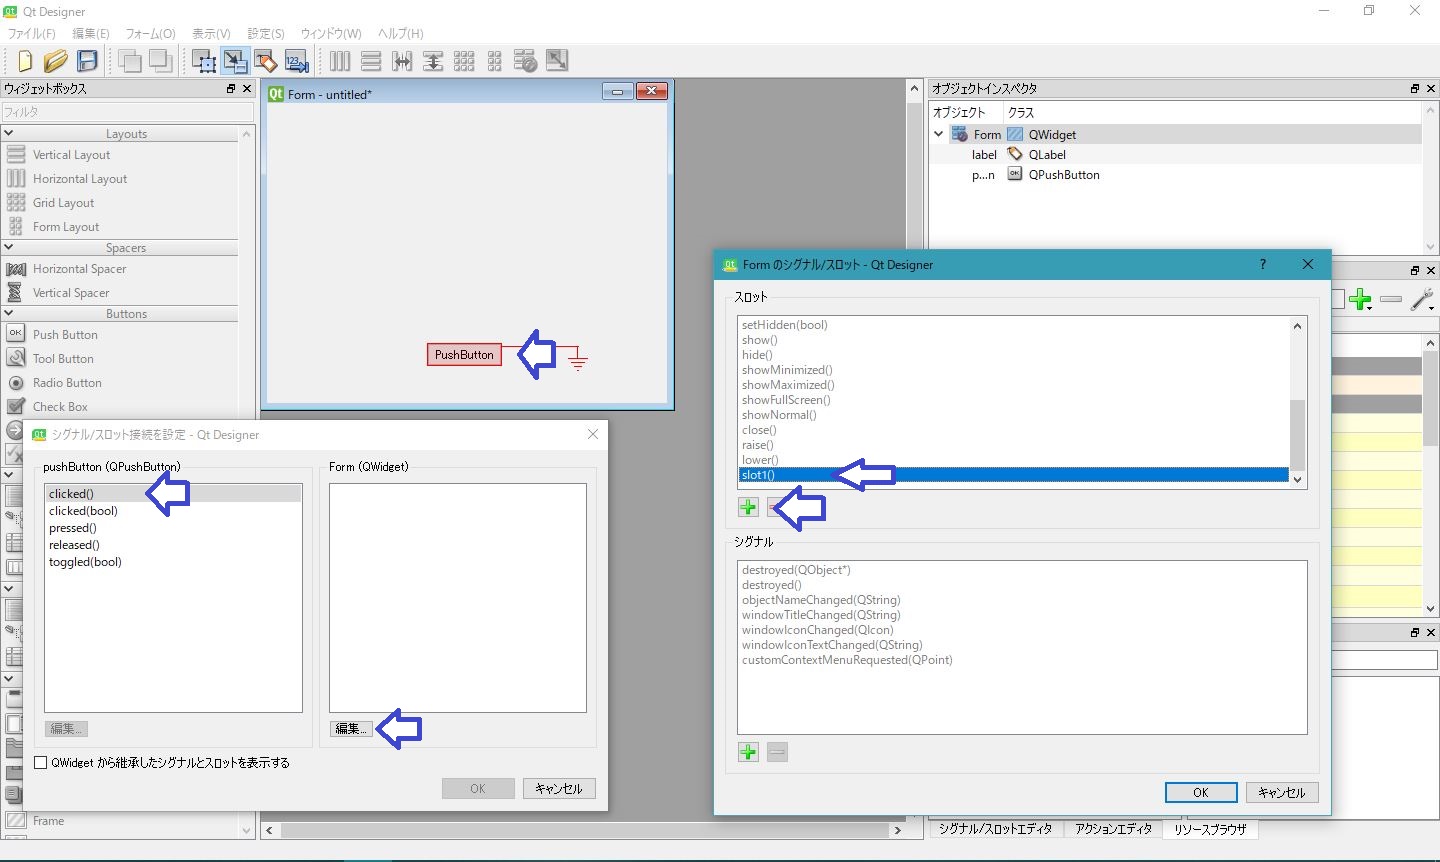1440x862 pixels.
Task: Open an existing form file
Action: (56, 61)
